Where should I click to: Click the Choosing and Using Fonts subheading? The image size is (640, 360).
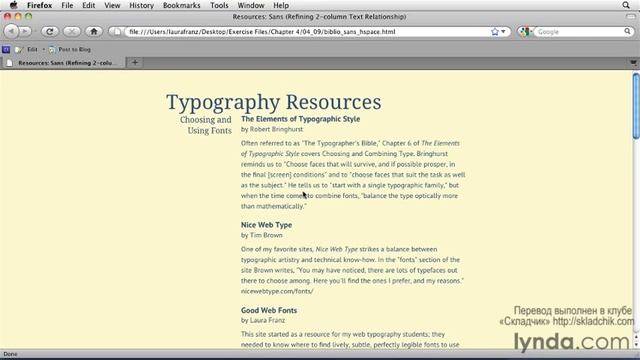click(x=206, y=125)
